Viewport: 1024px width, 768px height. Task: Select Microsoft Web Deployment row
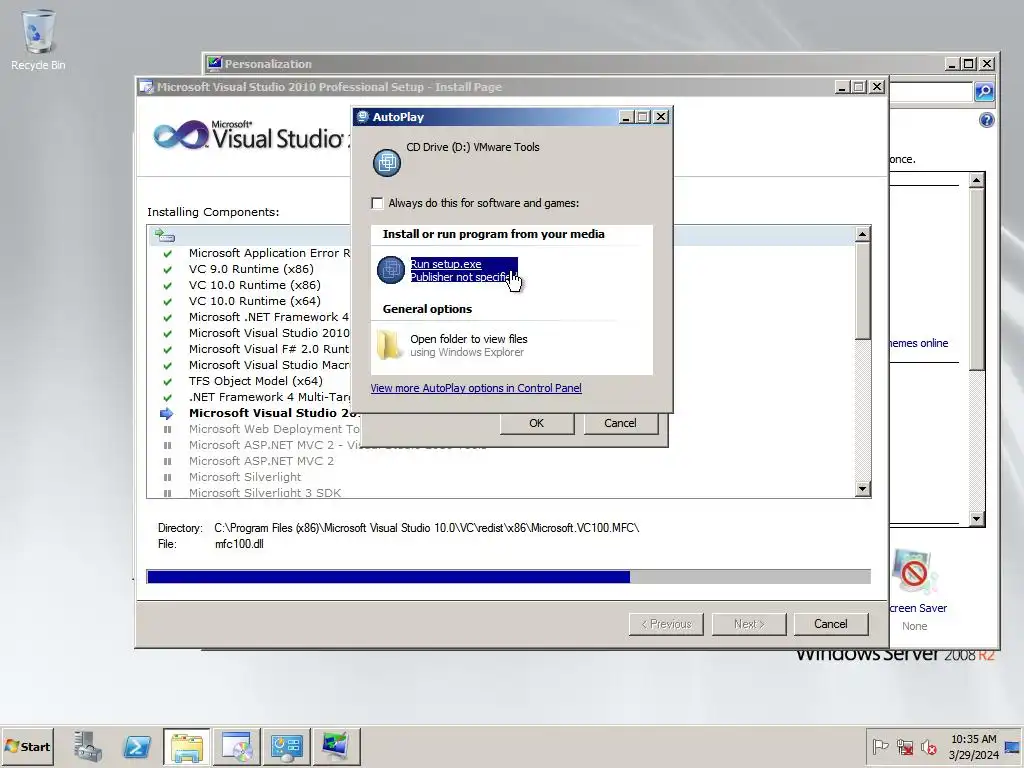274,429
